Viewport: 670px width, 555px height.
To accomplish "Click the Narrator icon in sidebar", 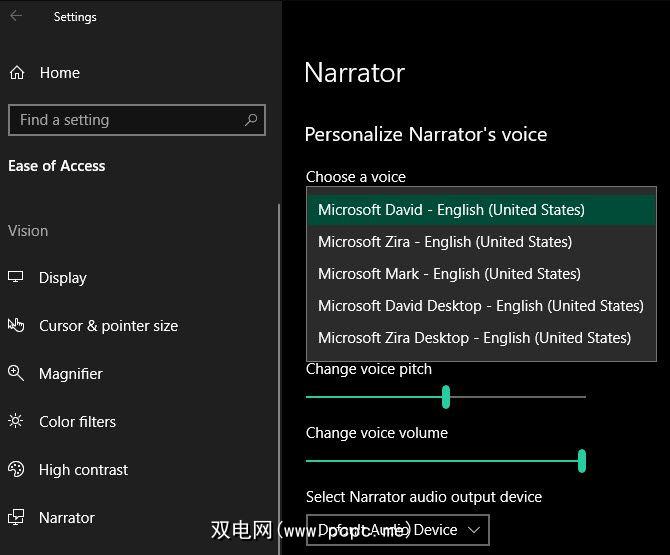I will tap(16, 518).
